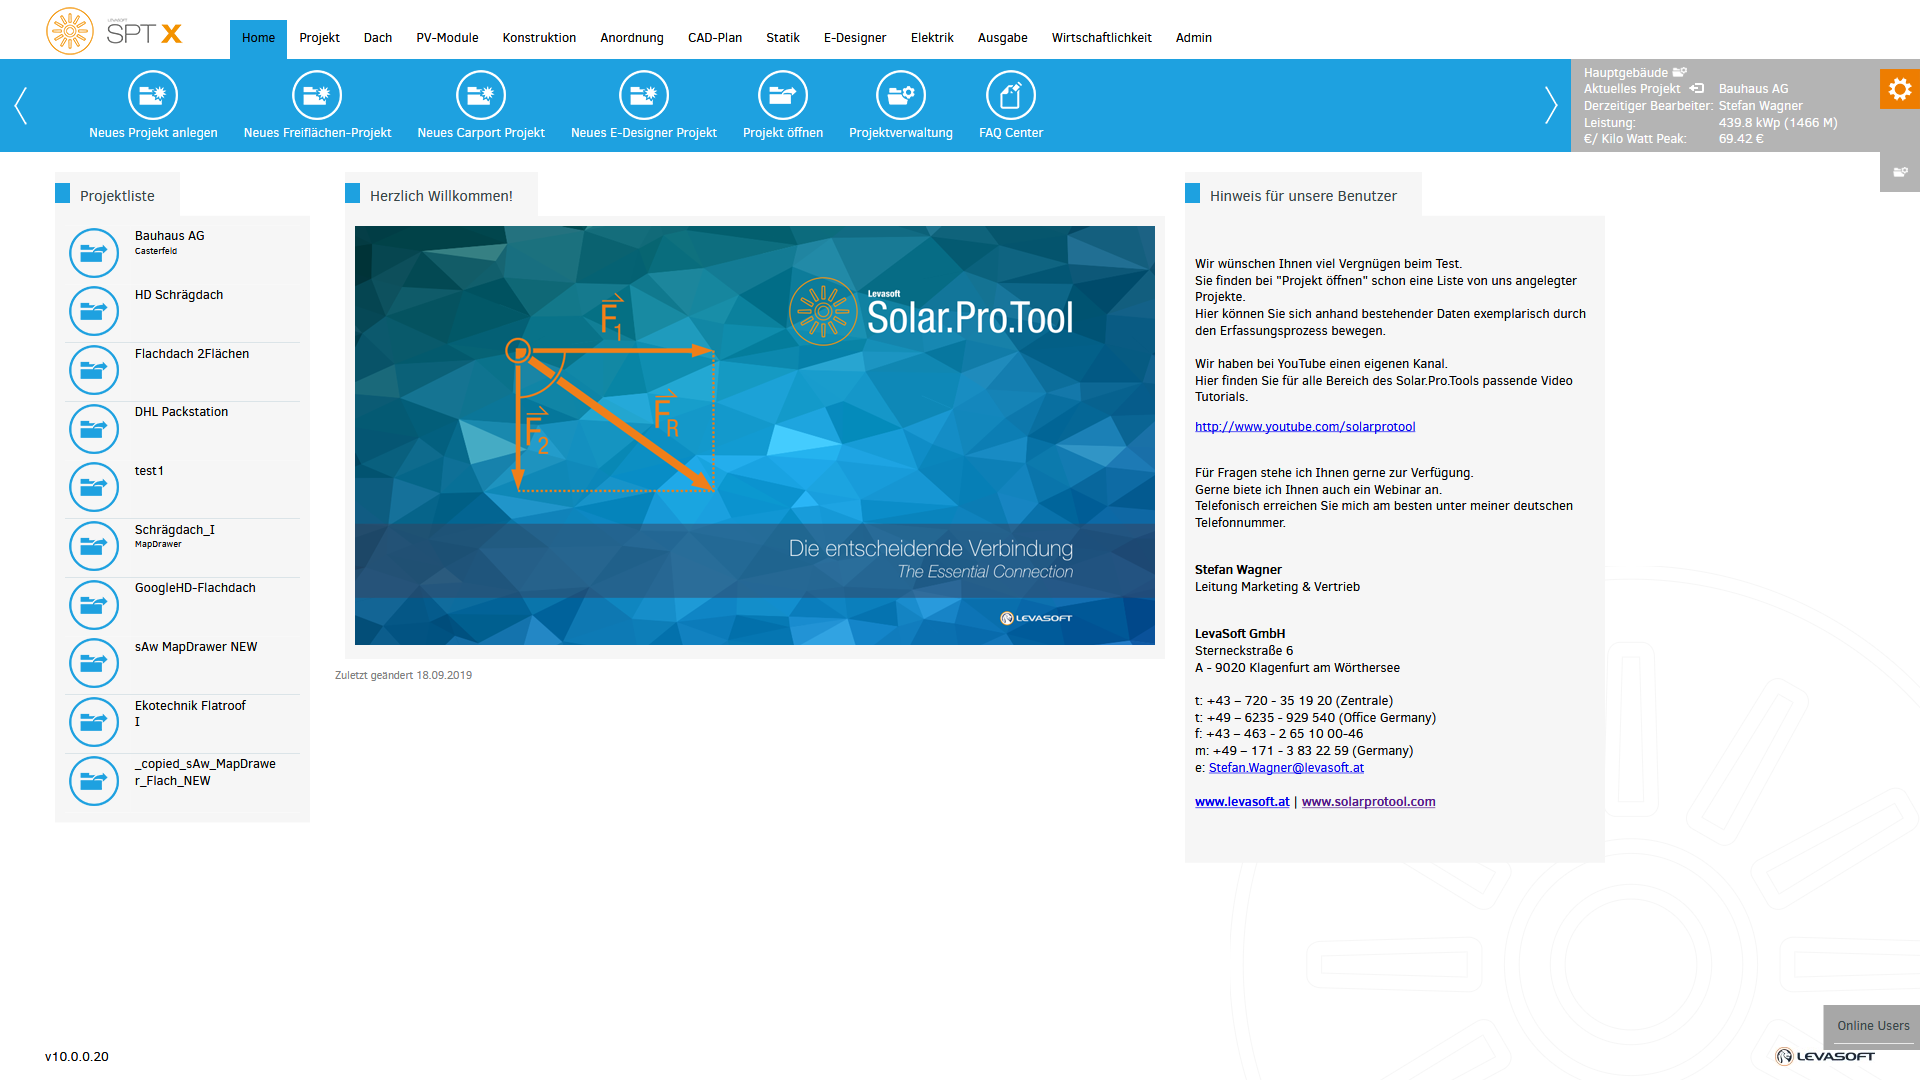Screen dimensions: 1920x1080
Task: Click the gray folder icon below the gear
Action: point(1900,172)
